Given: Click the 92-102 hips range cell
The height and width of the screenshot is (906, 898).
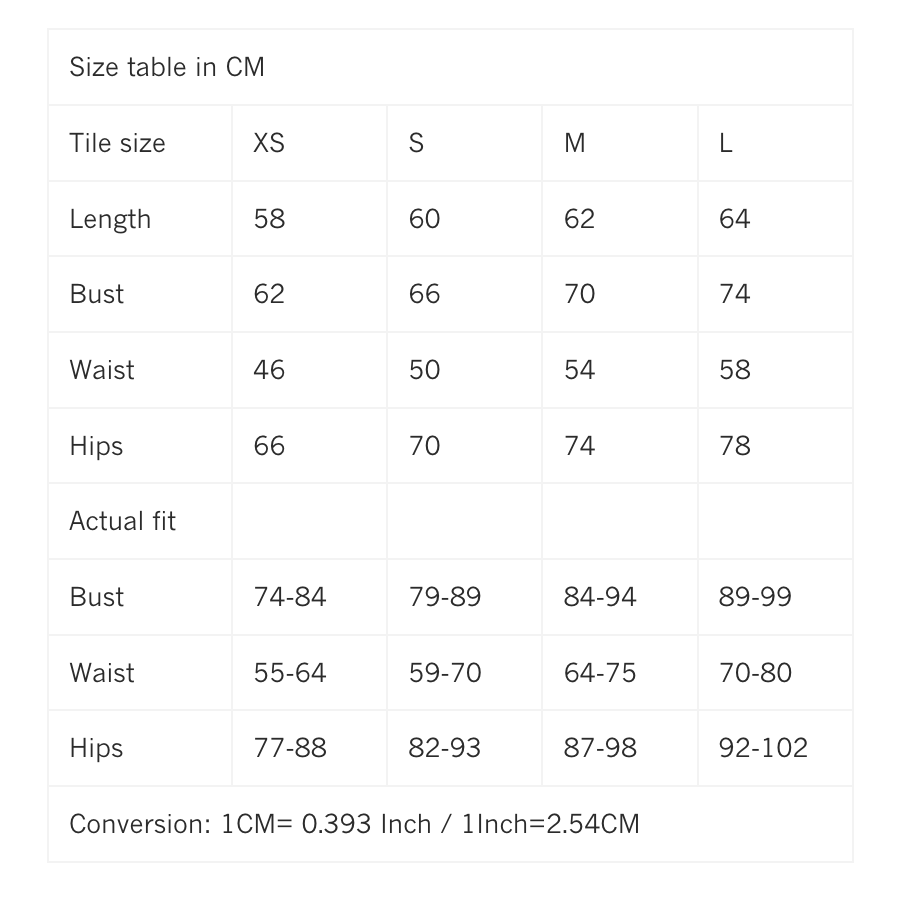Looking at the screenshot, I should coord(763,748).
